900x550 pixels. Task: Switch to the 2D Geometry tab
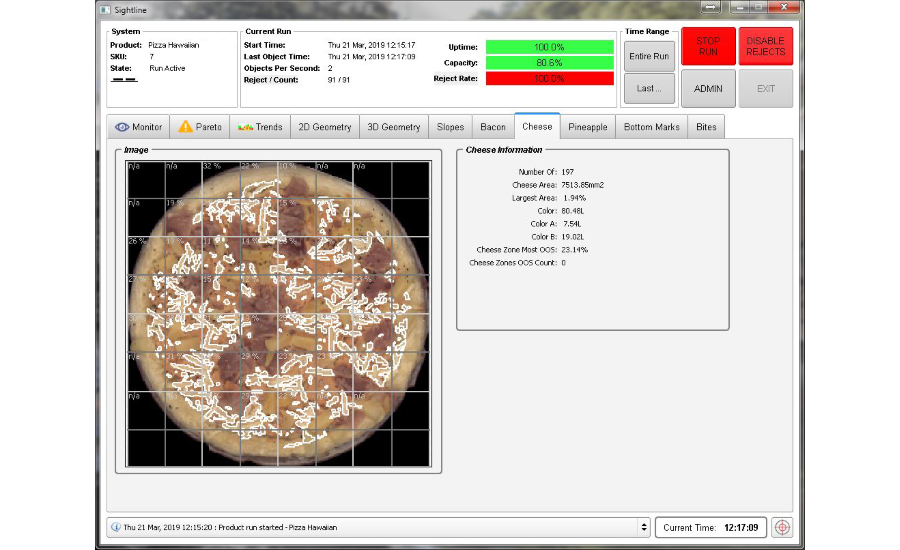[x=324, y=127]
